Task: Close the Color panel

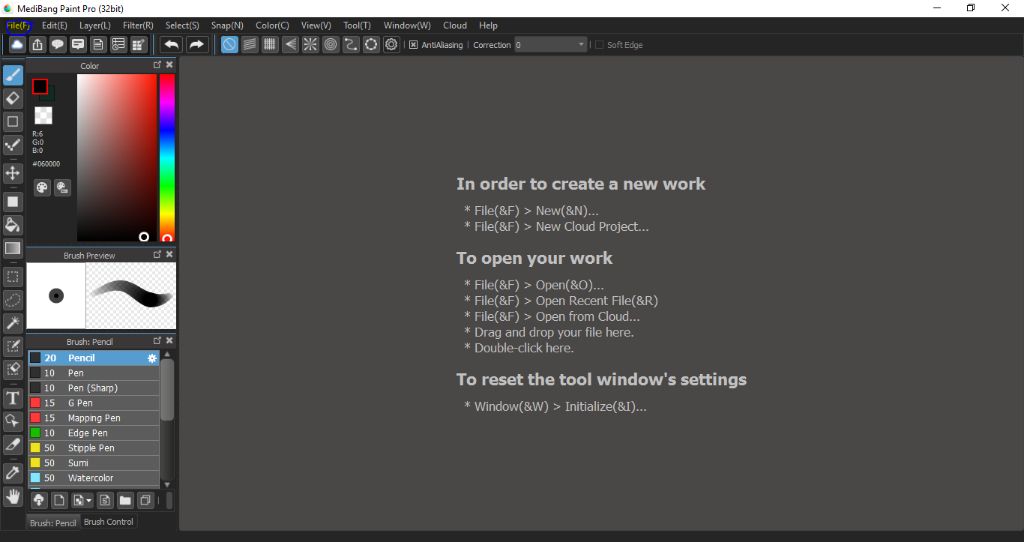Action: tap(169, 65)
